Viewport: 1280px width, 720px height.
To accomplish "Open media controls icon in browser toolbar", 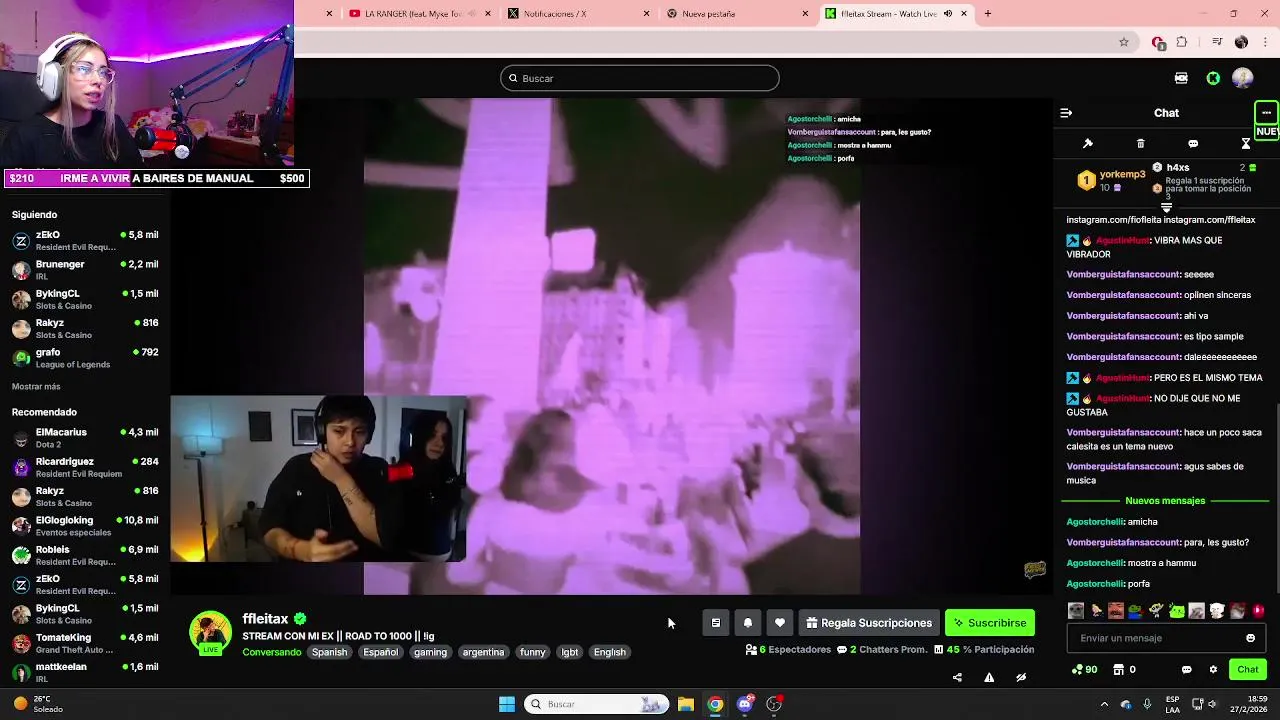I will point(1217,42).
